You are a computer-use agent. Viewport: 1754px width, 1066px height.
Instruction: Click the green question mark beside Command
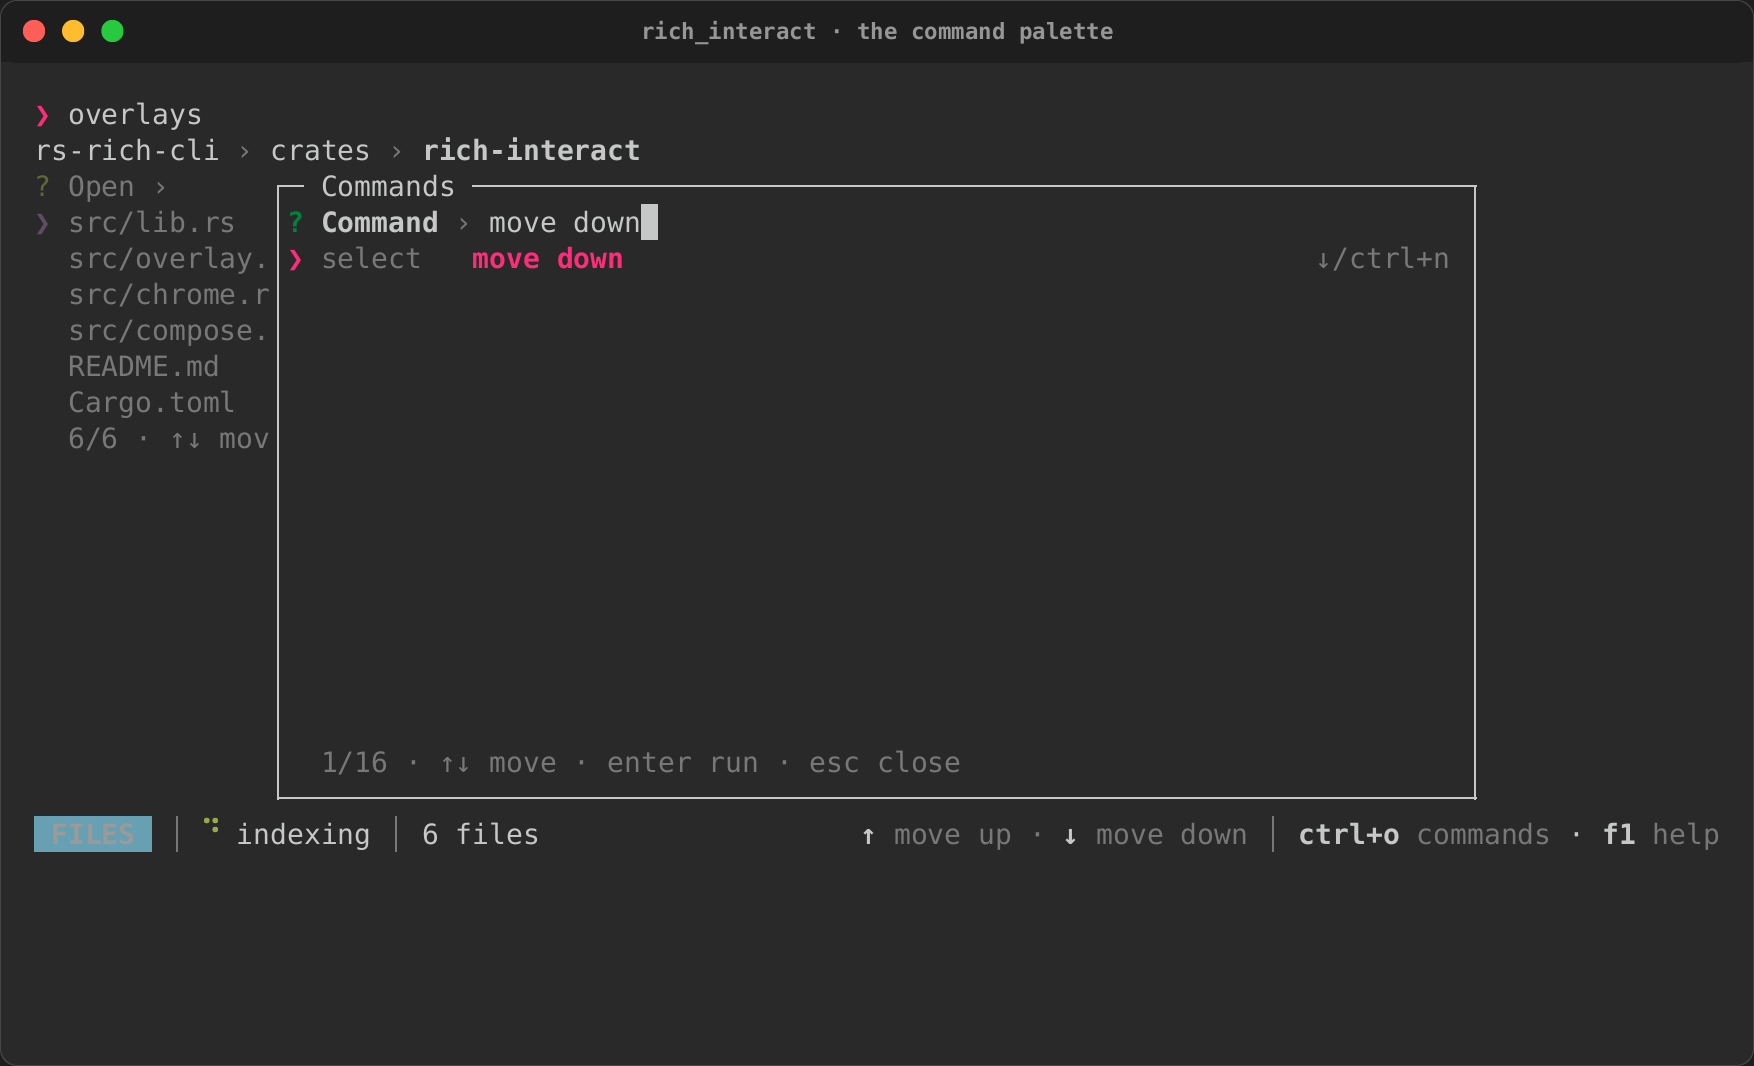[295, 222]
